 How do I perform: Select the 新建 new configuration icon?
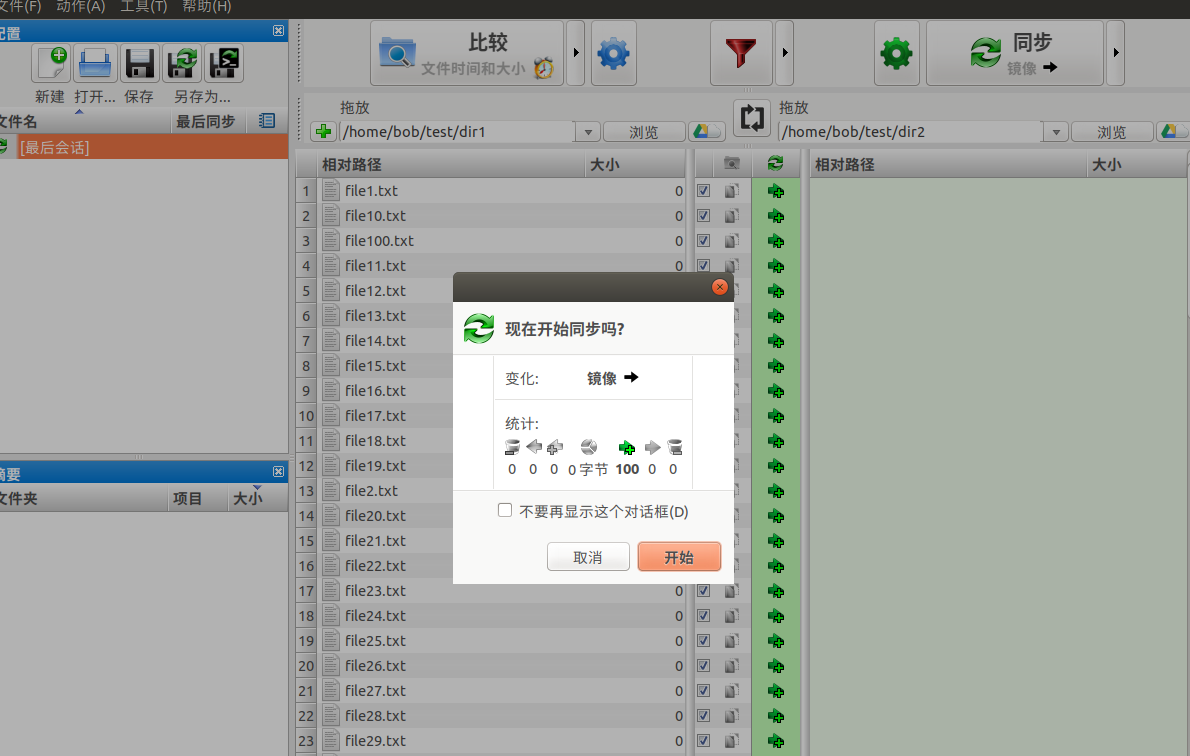(x=51, y=63)
